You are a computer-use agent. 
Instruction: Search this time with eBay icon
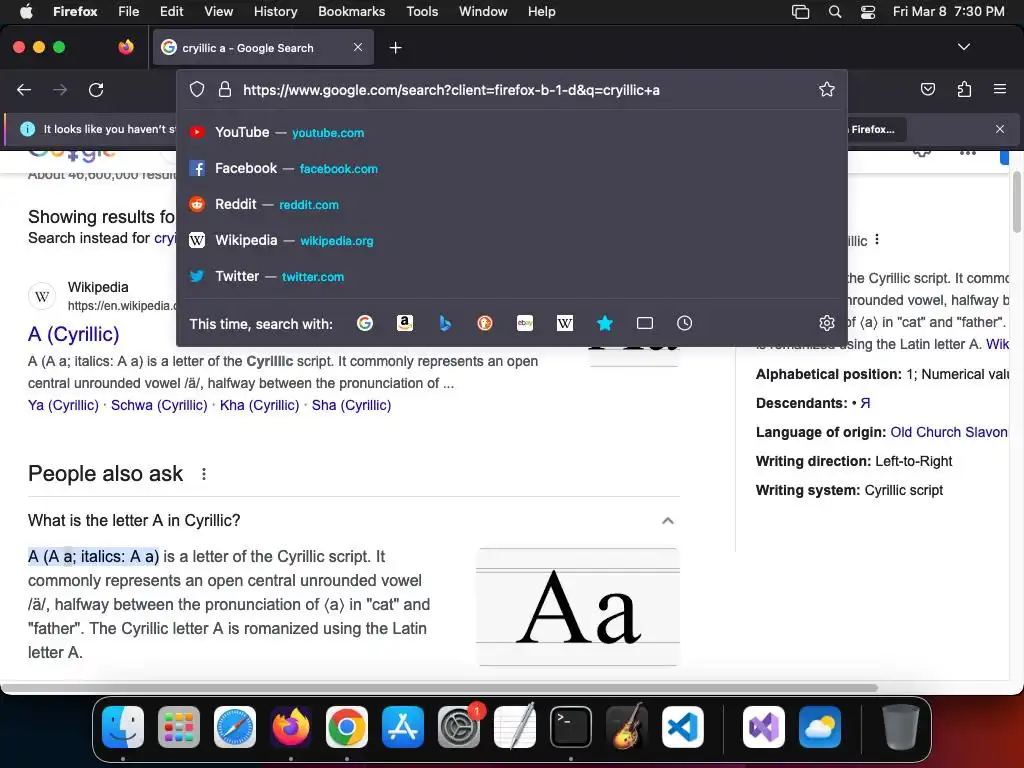click(x=525, y=323)
